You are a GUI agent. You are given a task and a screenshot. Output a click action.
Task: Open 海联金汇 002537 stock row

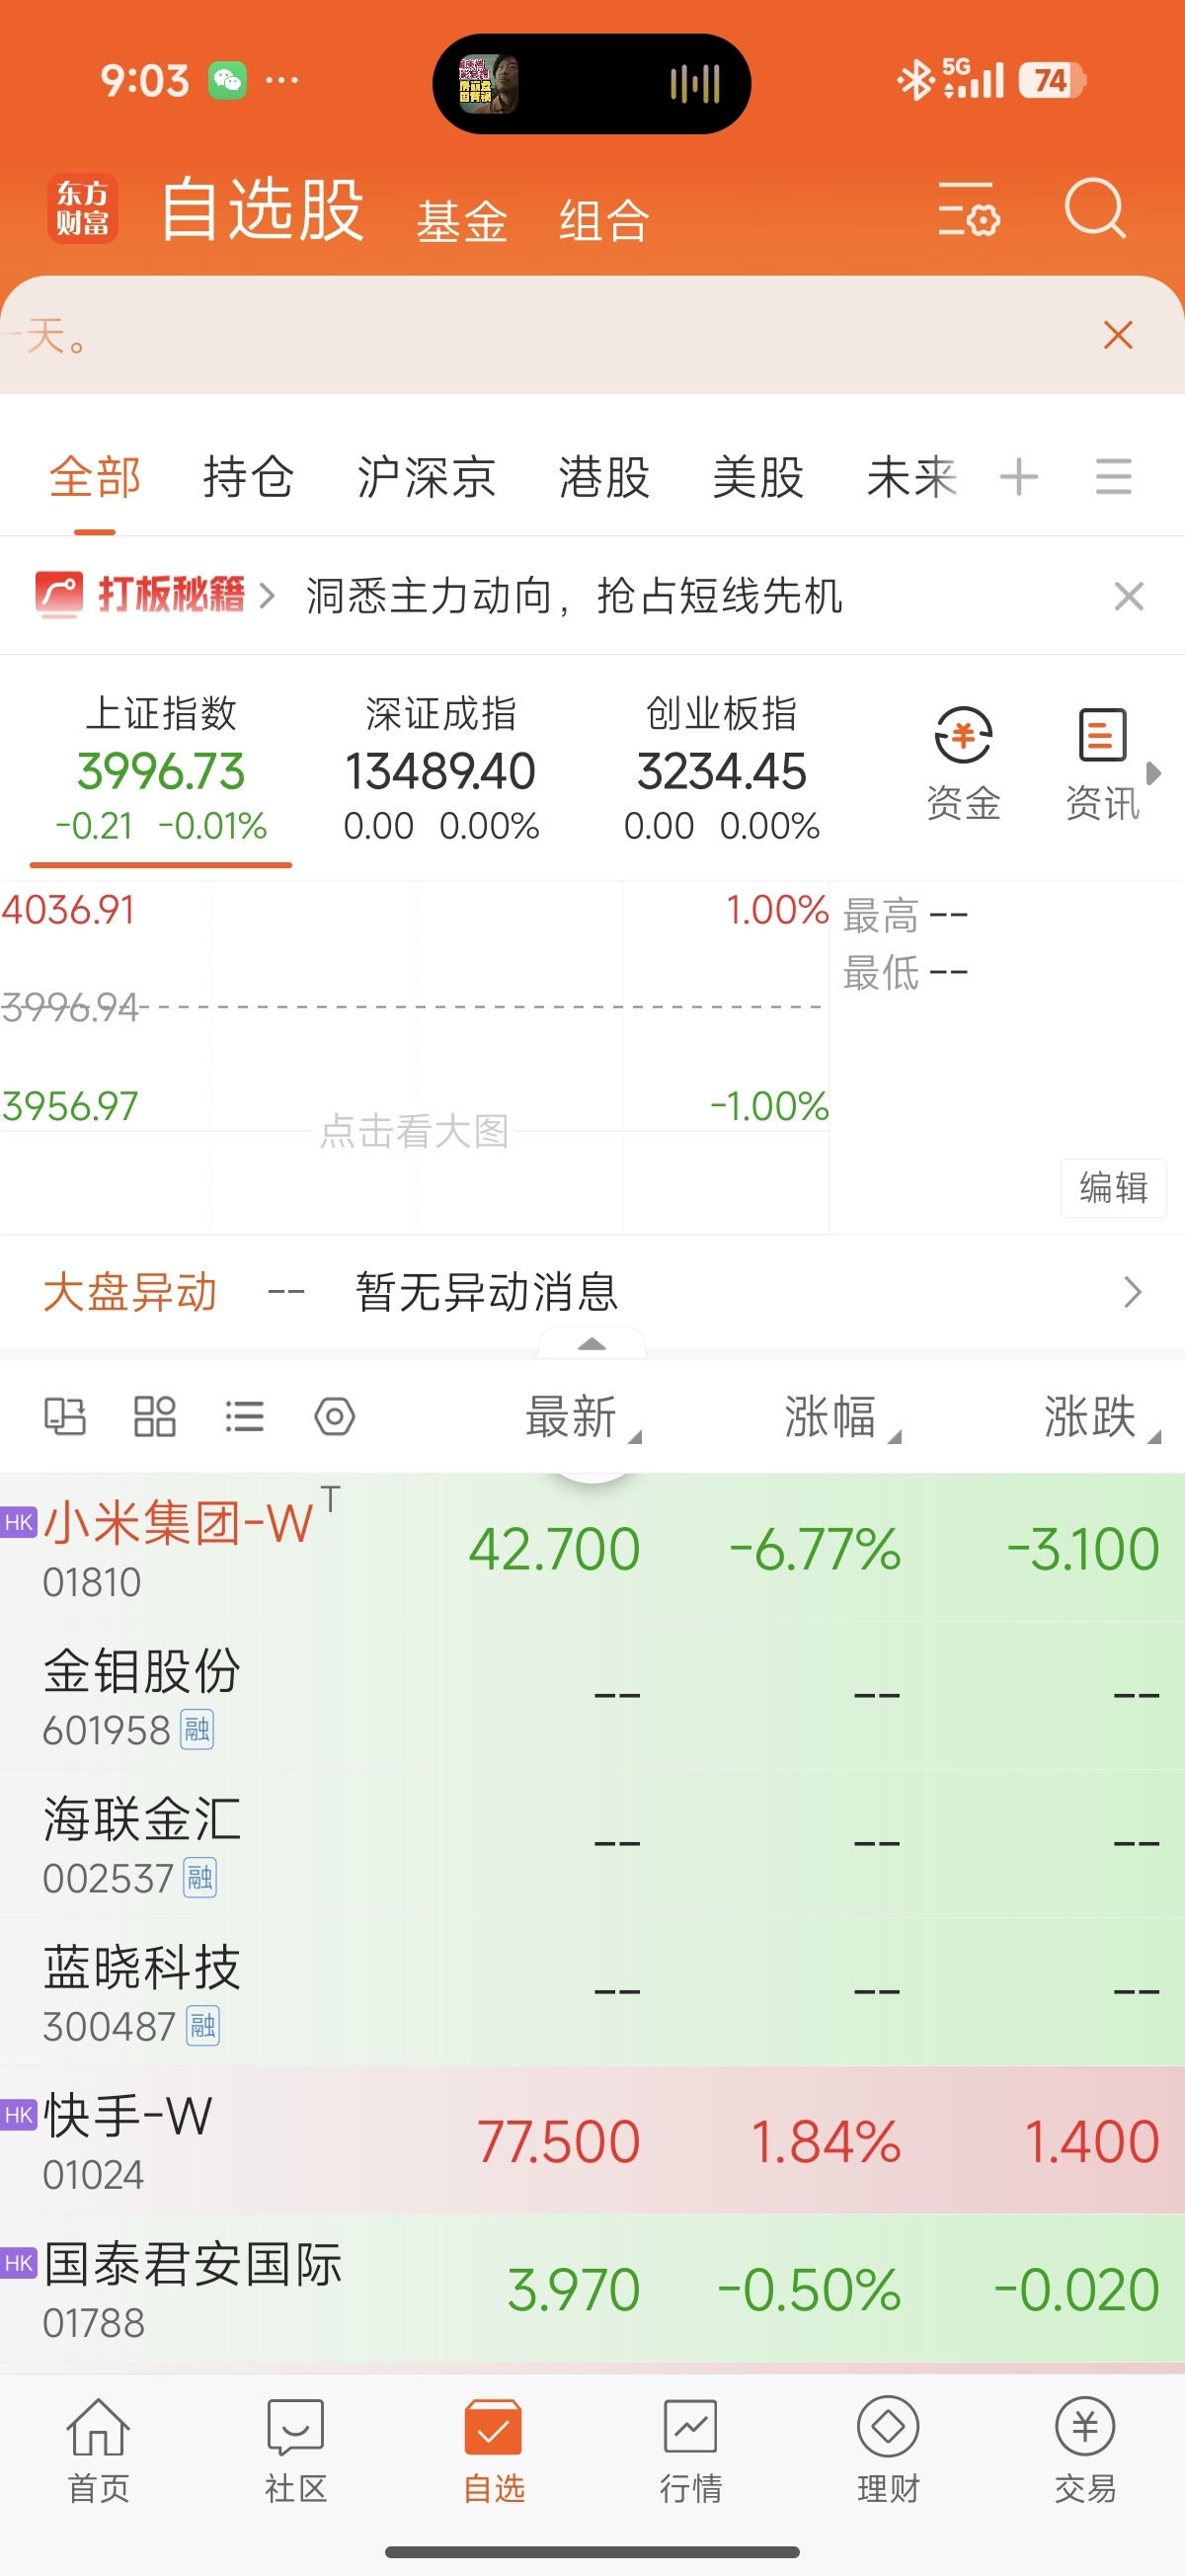pyautogui.click(x=592, y=1844)
